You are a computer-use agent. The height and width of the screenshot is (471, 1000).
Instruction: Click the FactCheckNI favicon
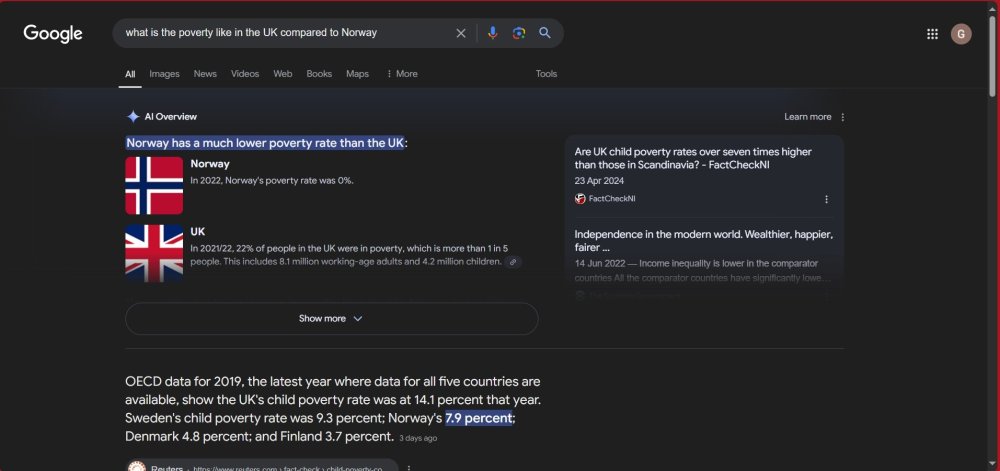580,198
